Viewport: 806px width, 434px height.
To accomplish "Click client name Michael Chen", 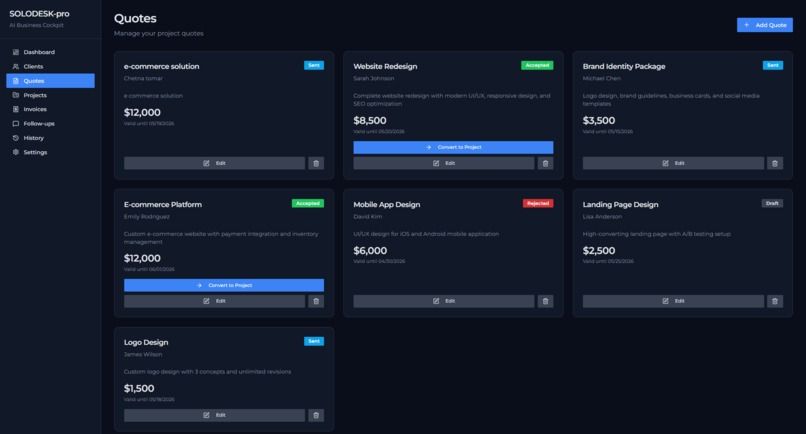I will pos(601,78).
